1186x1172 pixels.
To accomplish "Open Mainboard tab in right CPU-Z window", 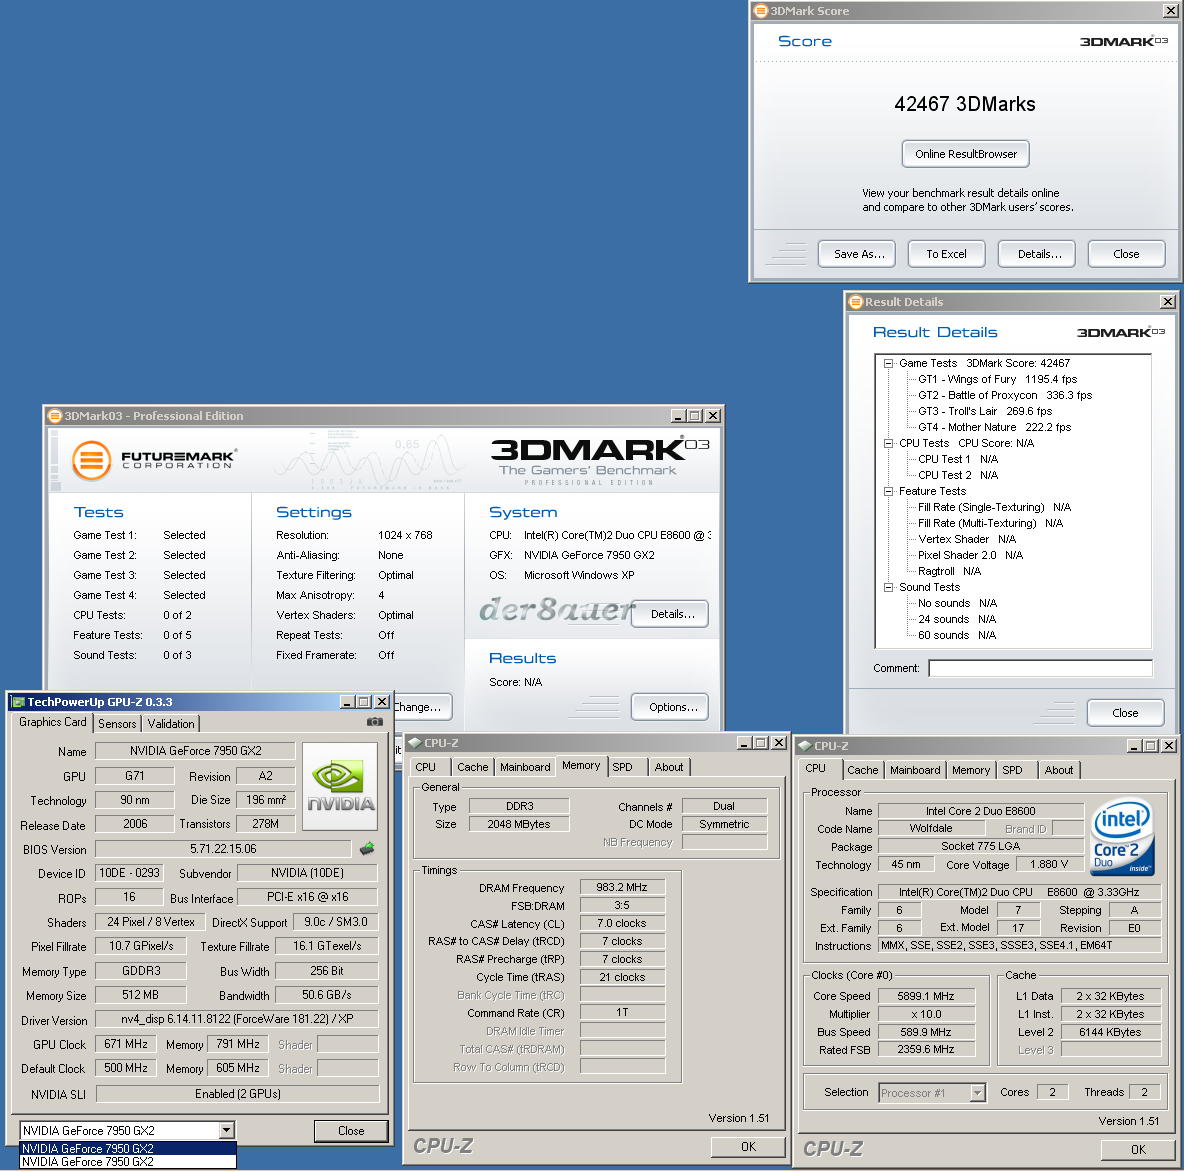I will pos(914,770).
